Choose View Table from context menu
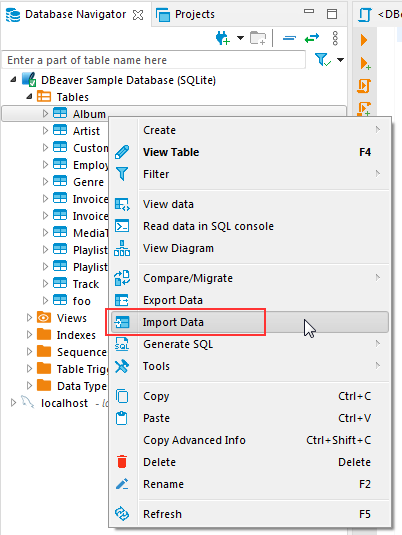The width and height of the screenshot is (402, 535). tap(249, 152)
